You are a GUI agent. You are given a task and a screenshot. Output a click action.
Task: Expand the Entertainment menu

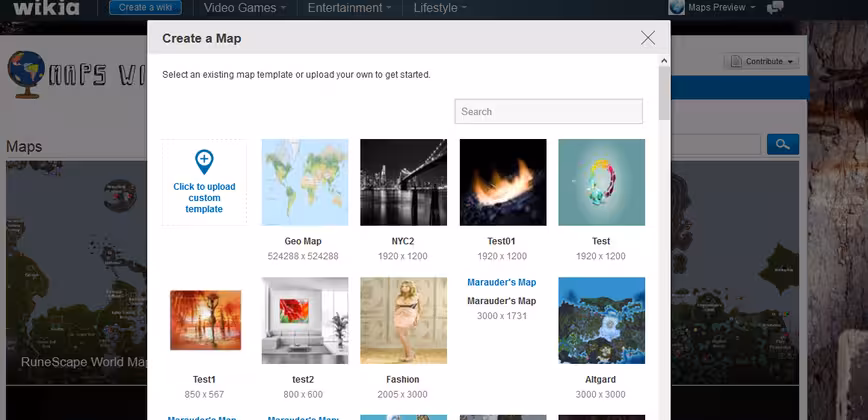[x=349, y=8]
